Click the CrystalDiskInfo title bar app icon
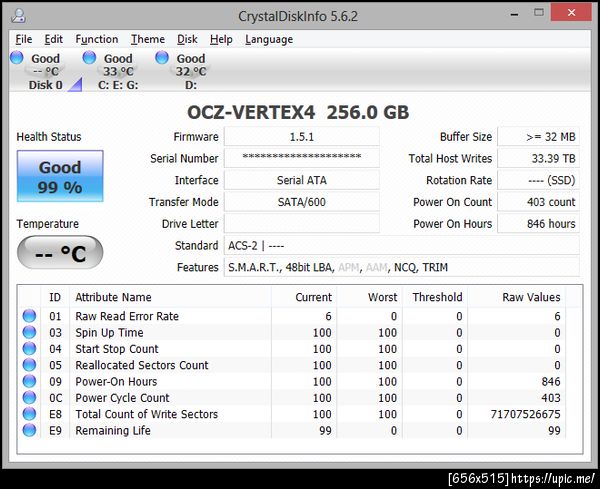This screenshot has height=489, width=600. 18,16
